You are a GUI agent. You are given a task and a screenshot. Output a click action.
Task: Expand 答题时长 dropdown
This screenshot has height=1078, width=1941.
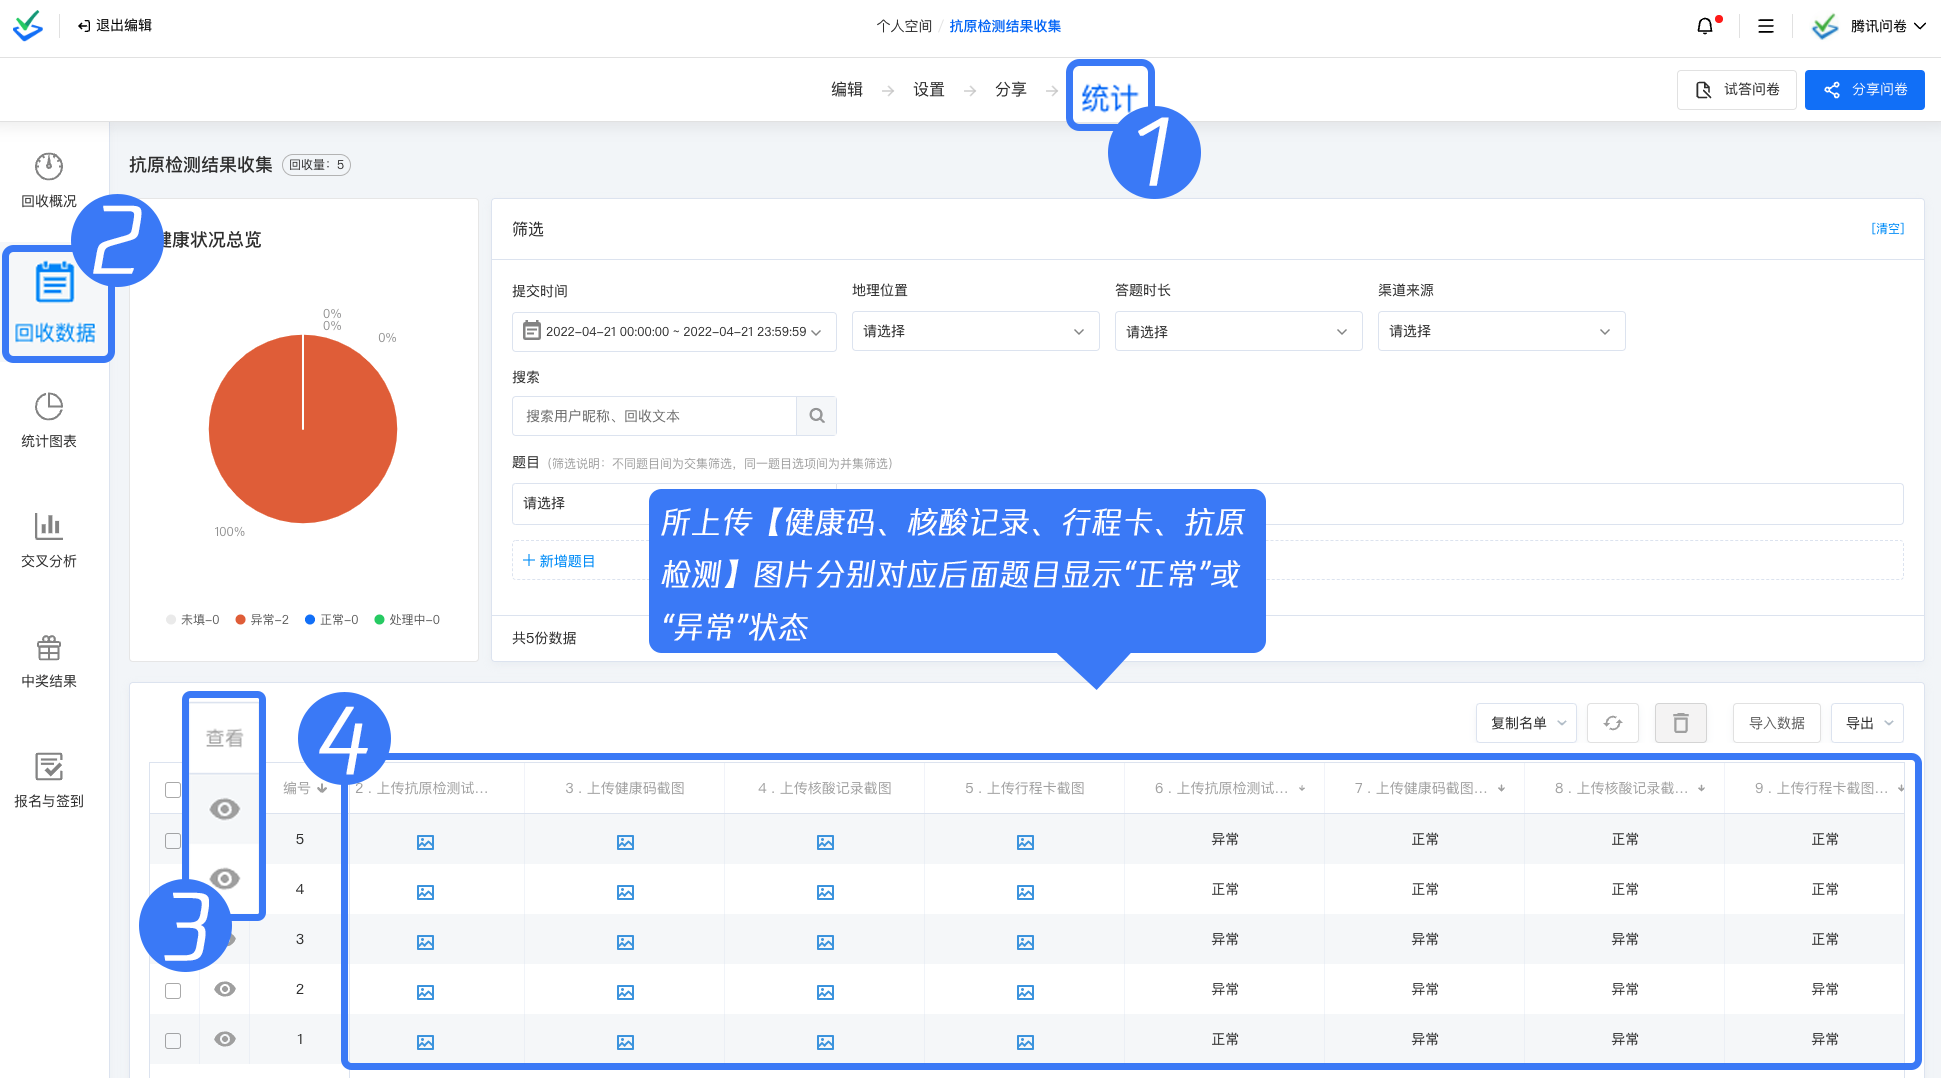coord(1238,331)
